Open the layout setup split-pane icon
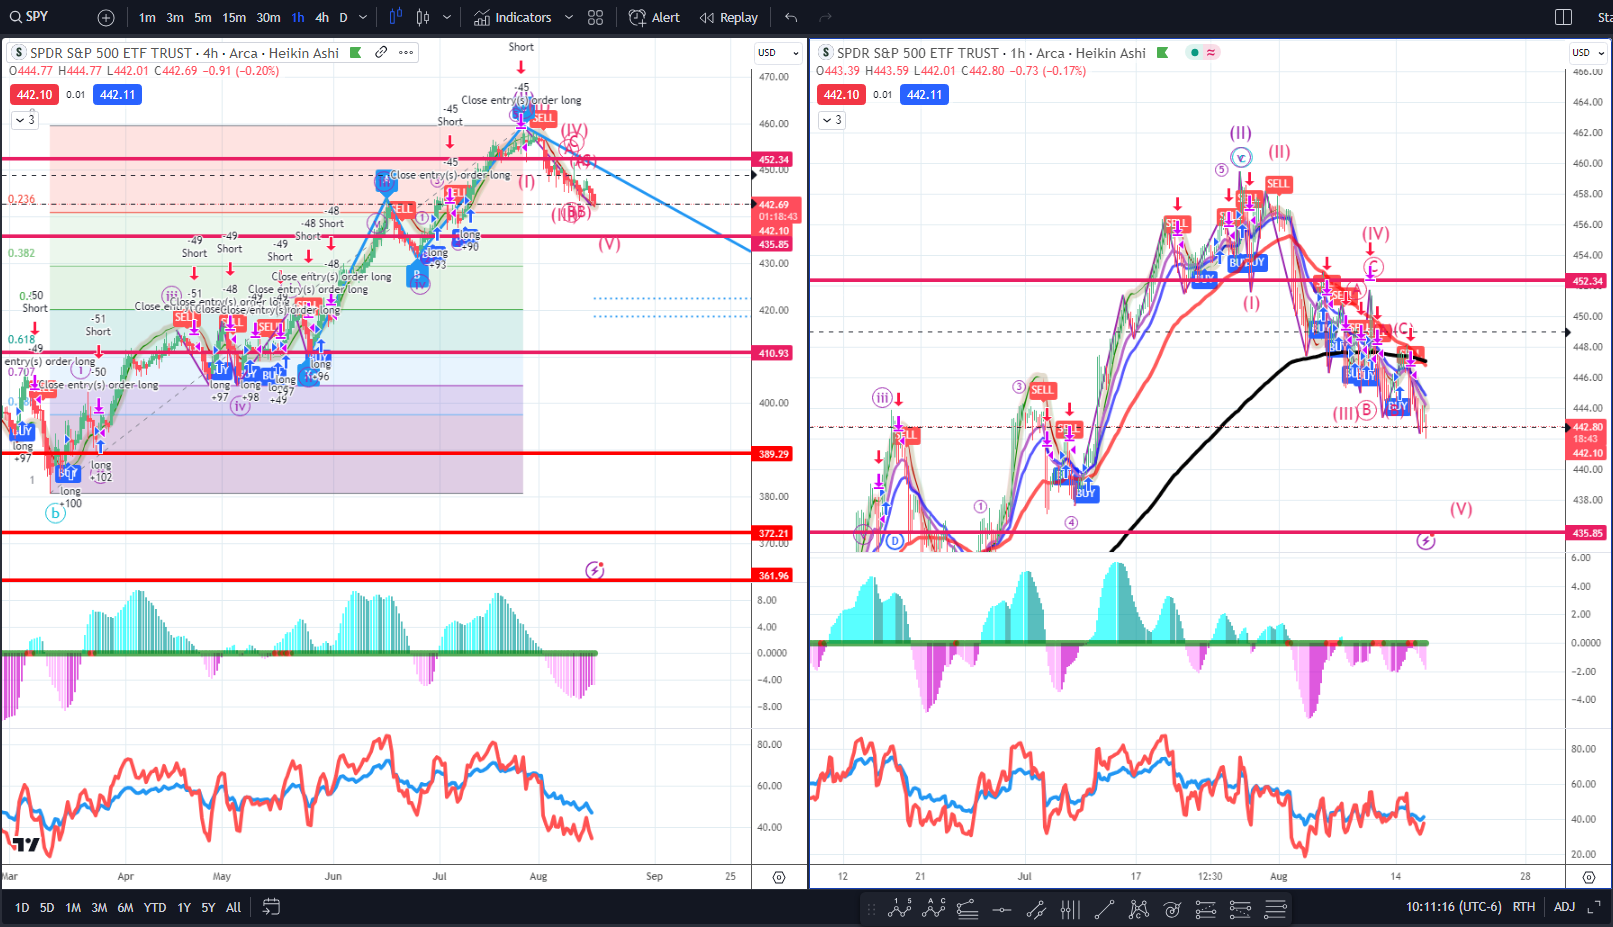1613x927 pixels. 1564,17
